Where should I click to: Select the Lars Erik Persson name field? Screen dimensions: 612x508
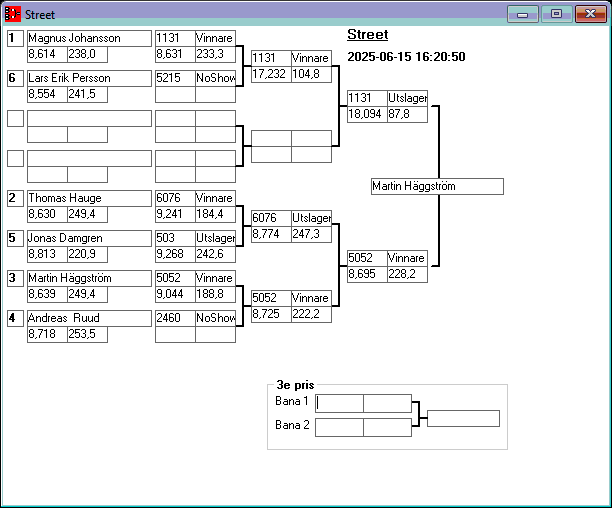[x=89, y=78]
